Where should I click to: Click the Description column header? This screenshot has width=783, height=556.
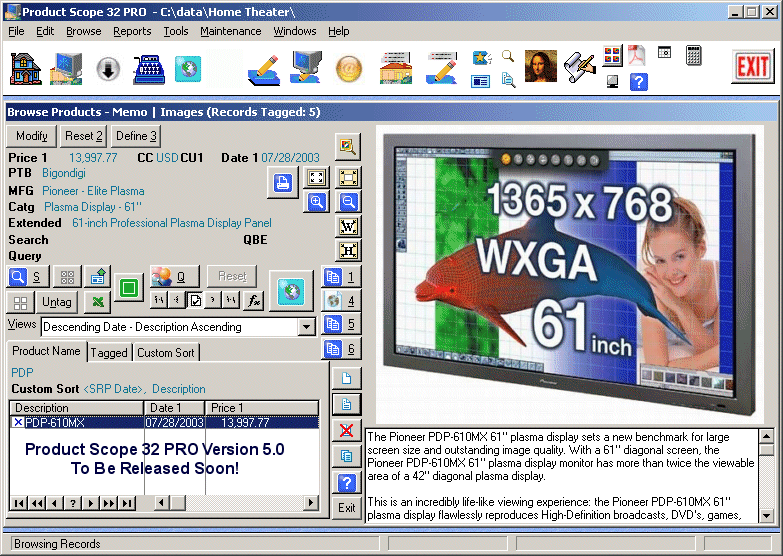[77, 408]
